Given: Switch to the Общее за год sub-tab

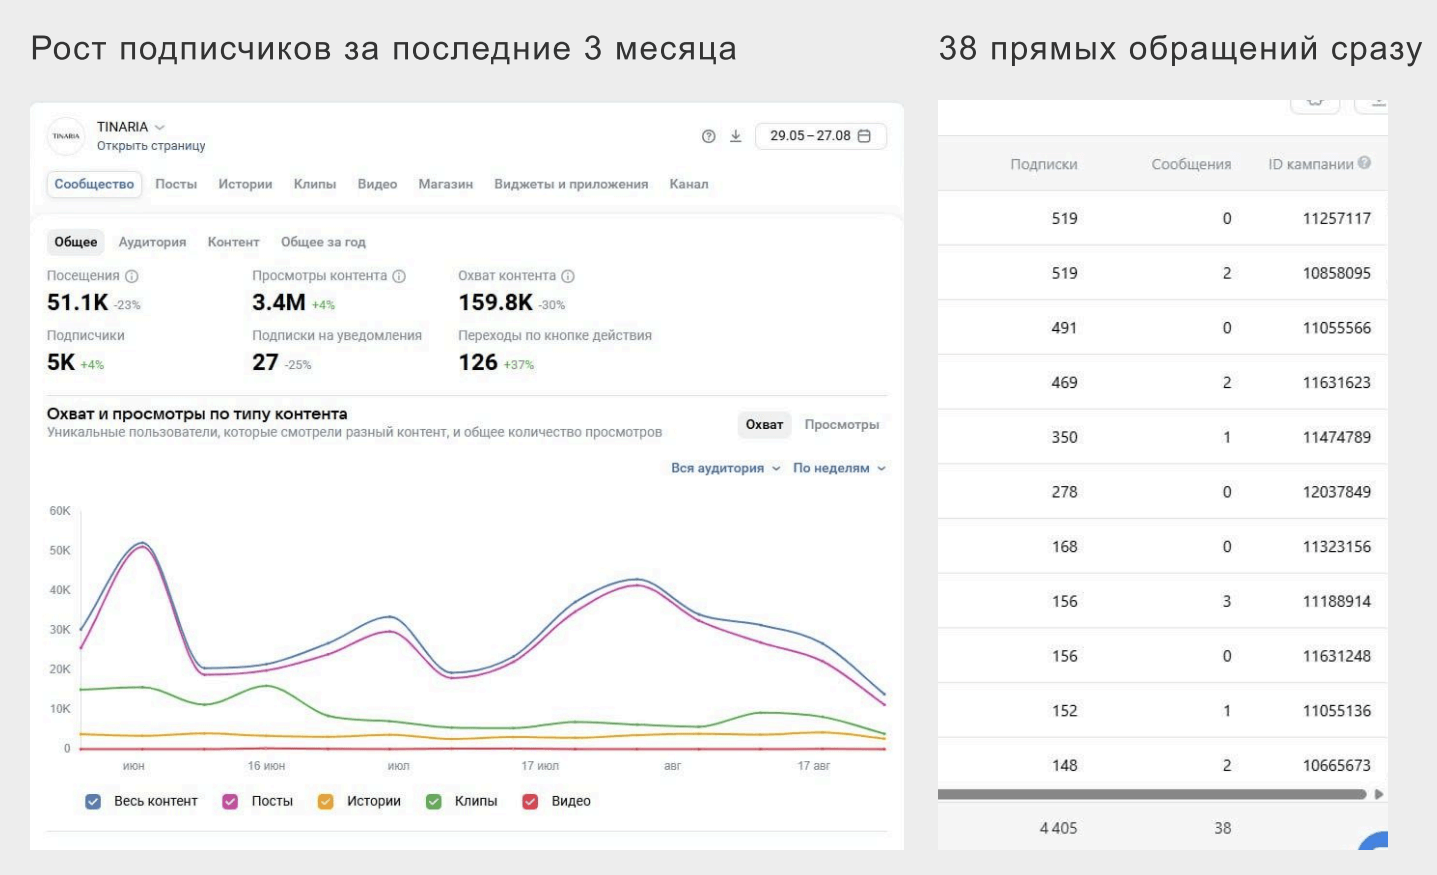Looking at the screenshot, I should pyautogui.click(x=323, y=242).
